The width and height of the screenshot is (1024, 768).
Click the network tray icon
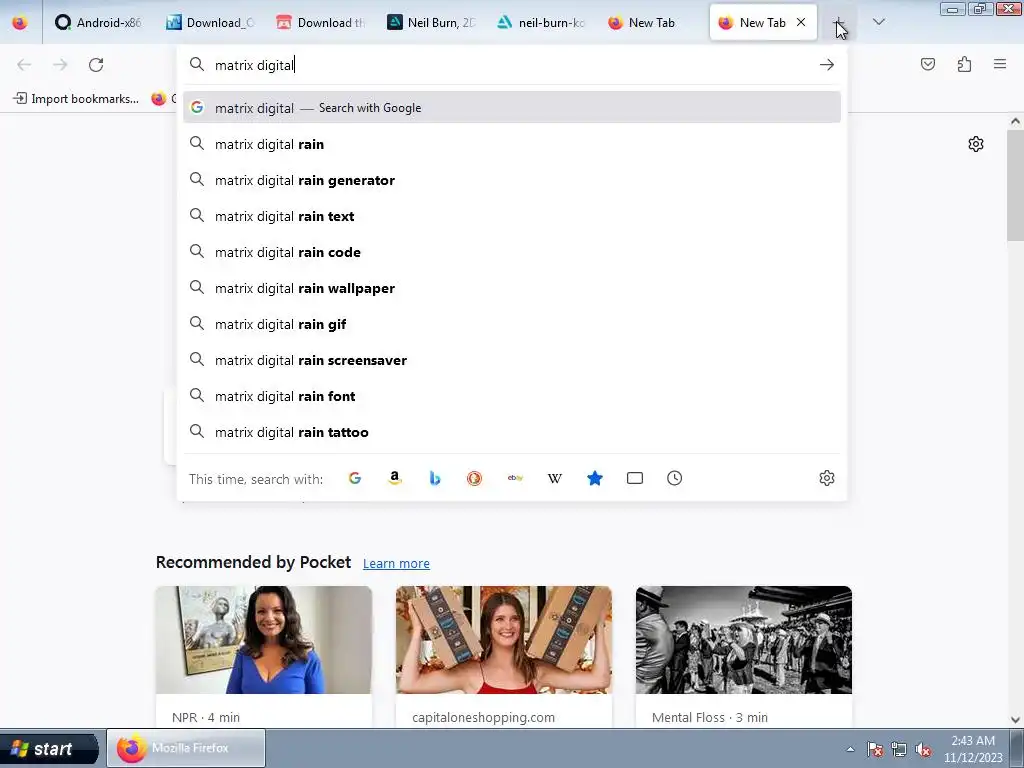point(899,749)
